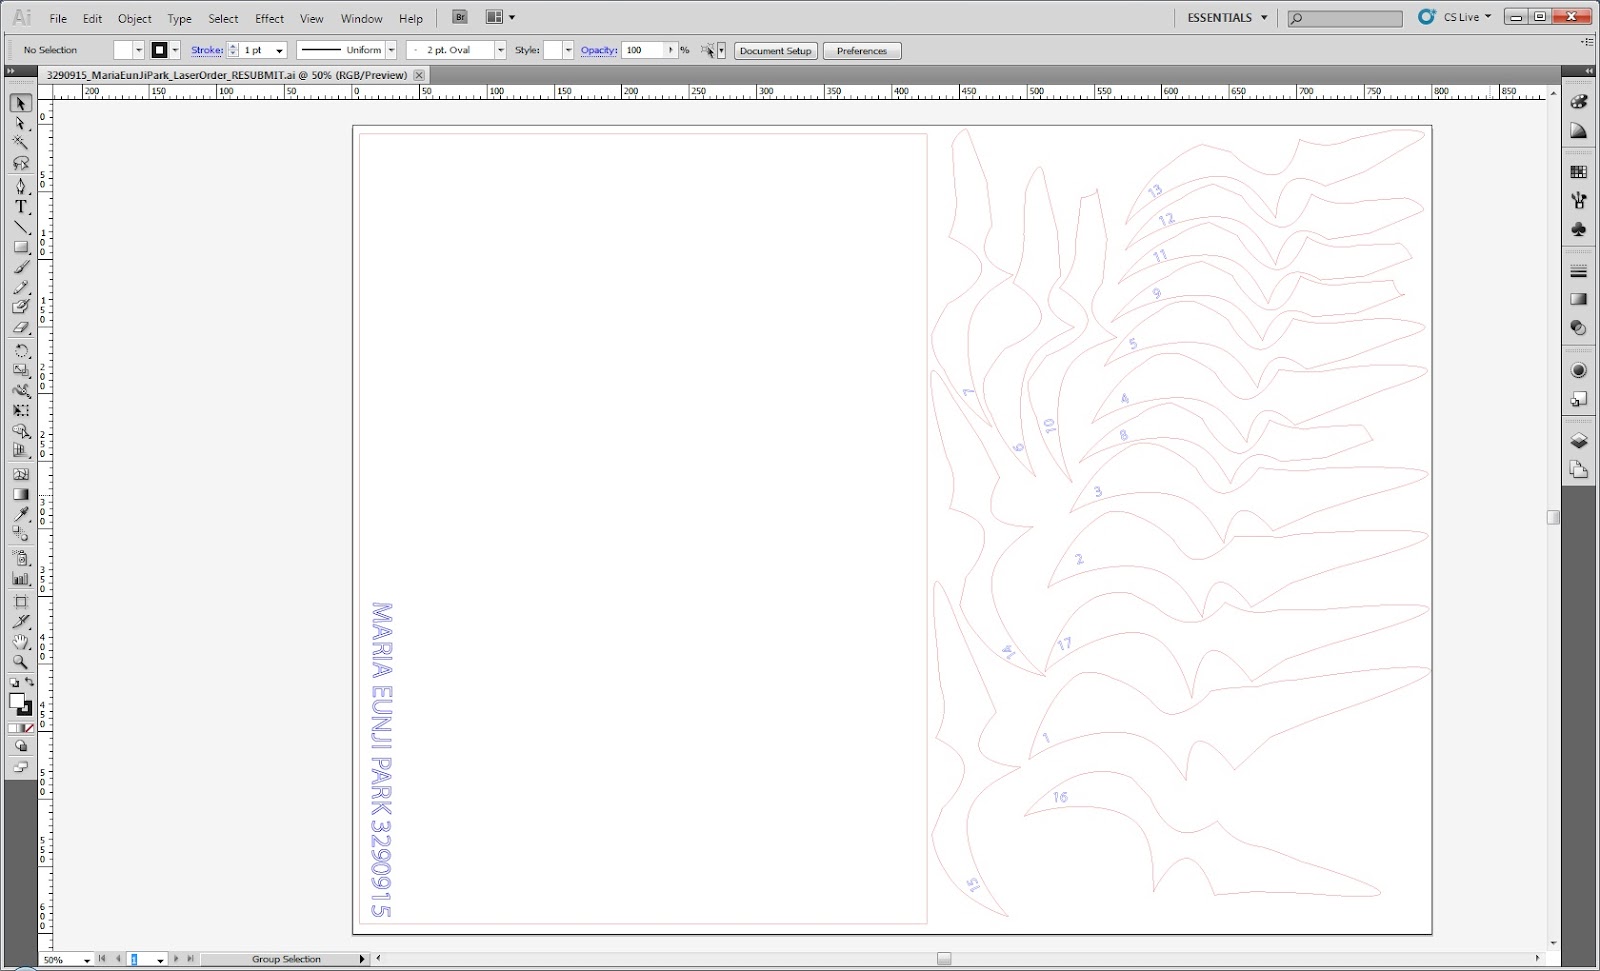Image resolution: width=1600 pixels, height=971 pixels.
Task: Select the Pencil tool
Action: pyautogui.click(x=20, y=287)
